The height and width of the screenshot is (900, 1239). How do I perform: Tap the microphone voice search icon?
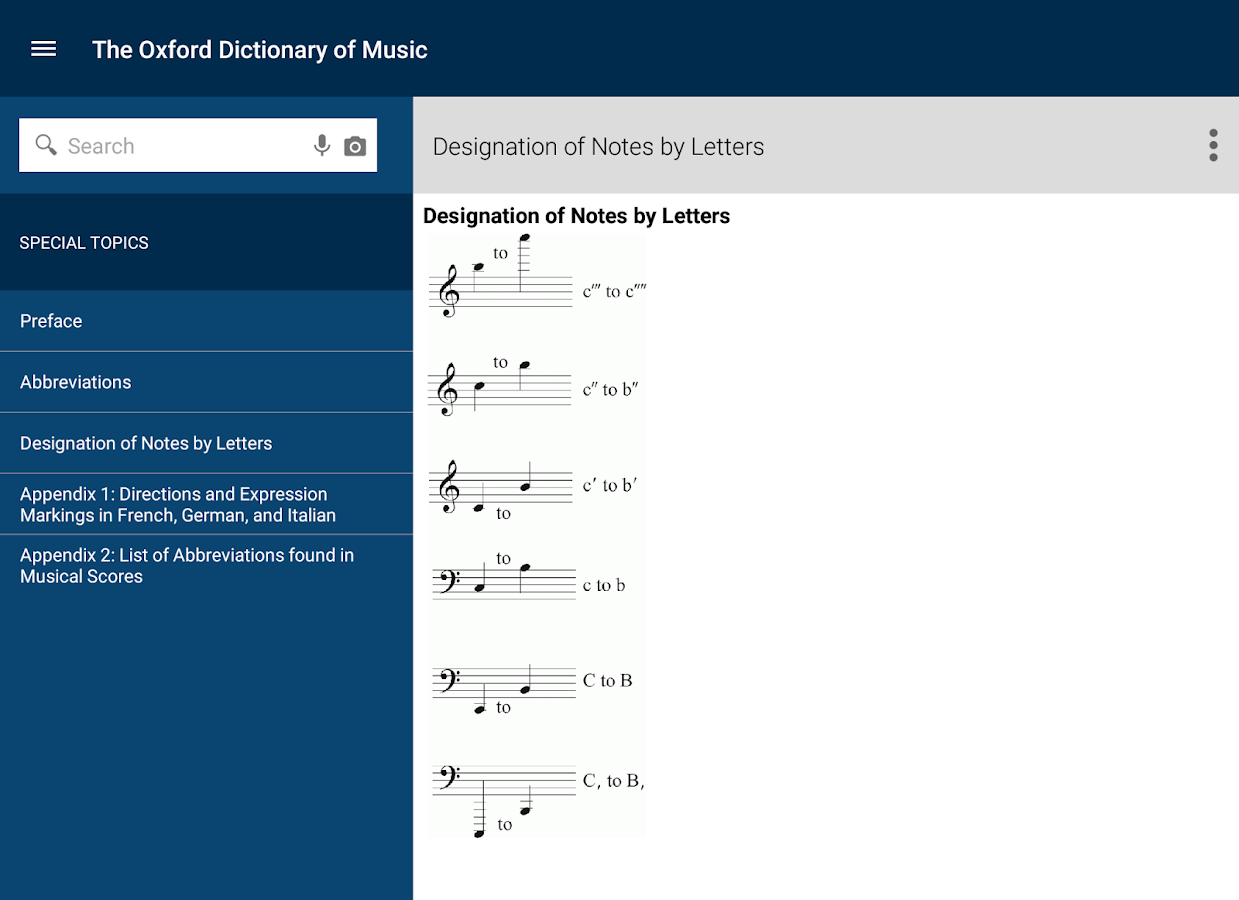322,146
